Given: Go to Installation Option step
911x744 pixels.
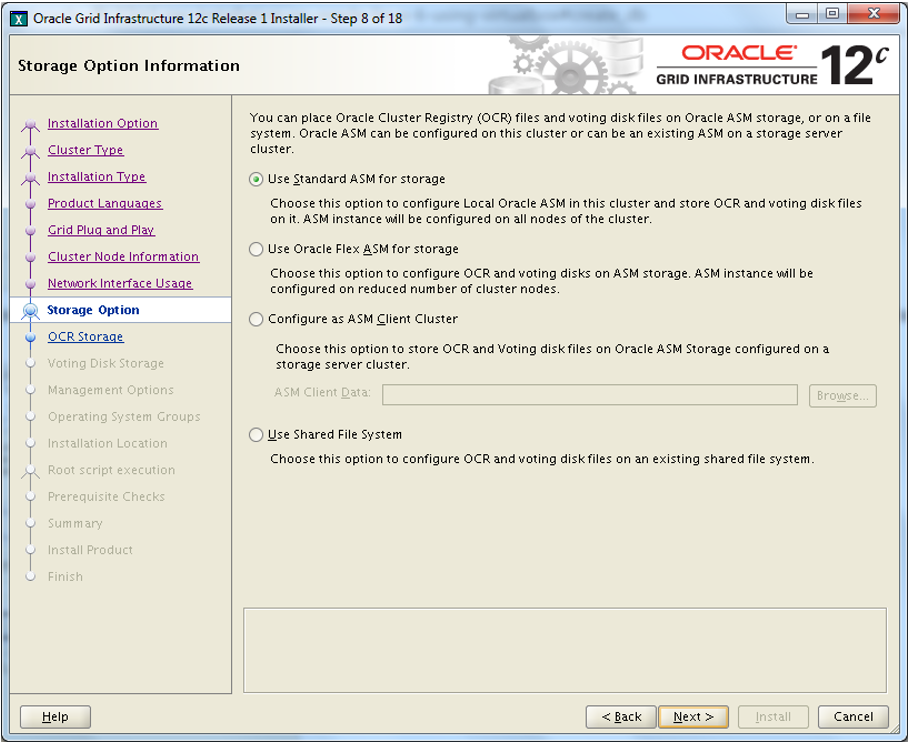Looking at the screenshot, I should click(x=102, y=123).
